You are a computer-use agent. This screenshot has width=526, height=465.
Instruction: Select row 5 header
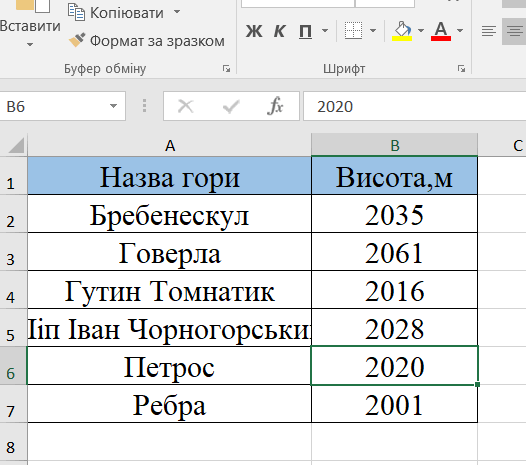(13, 327)
